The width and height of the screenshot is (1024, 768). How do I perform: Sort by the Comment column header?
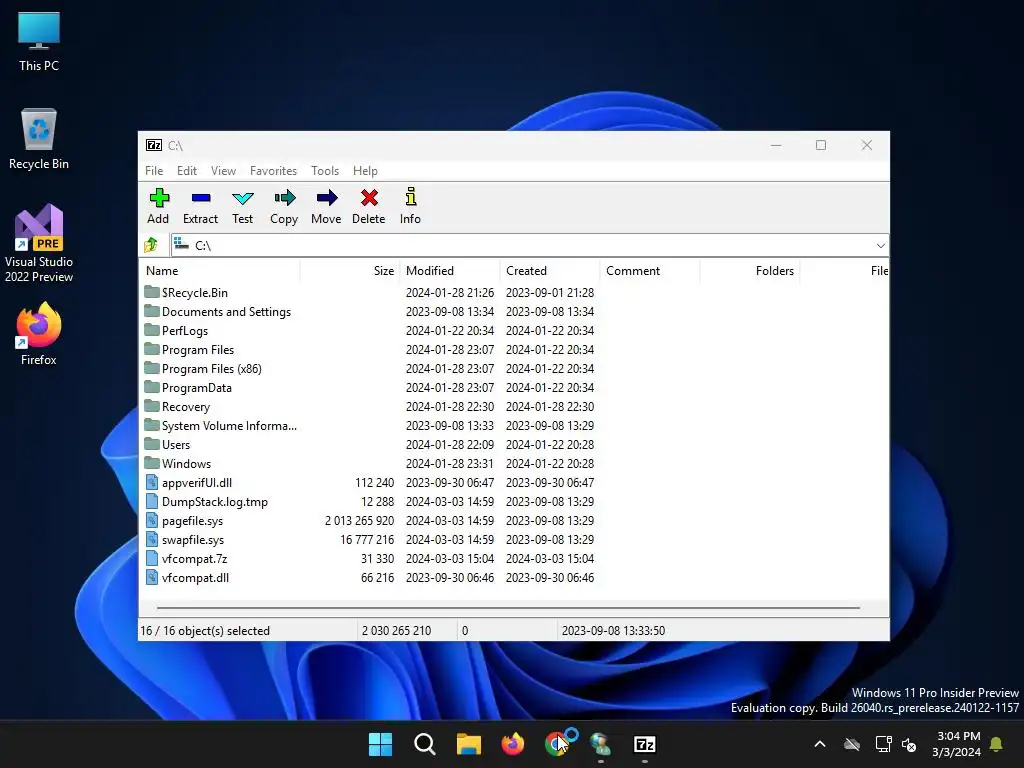tap(650, 270)
